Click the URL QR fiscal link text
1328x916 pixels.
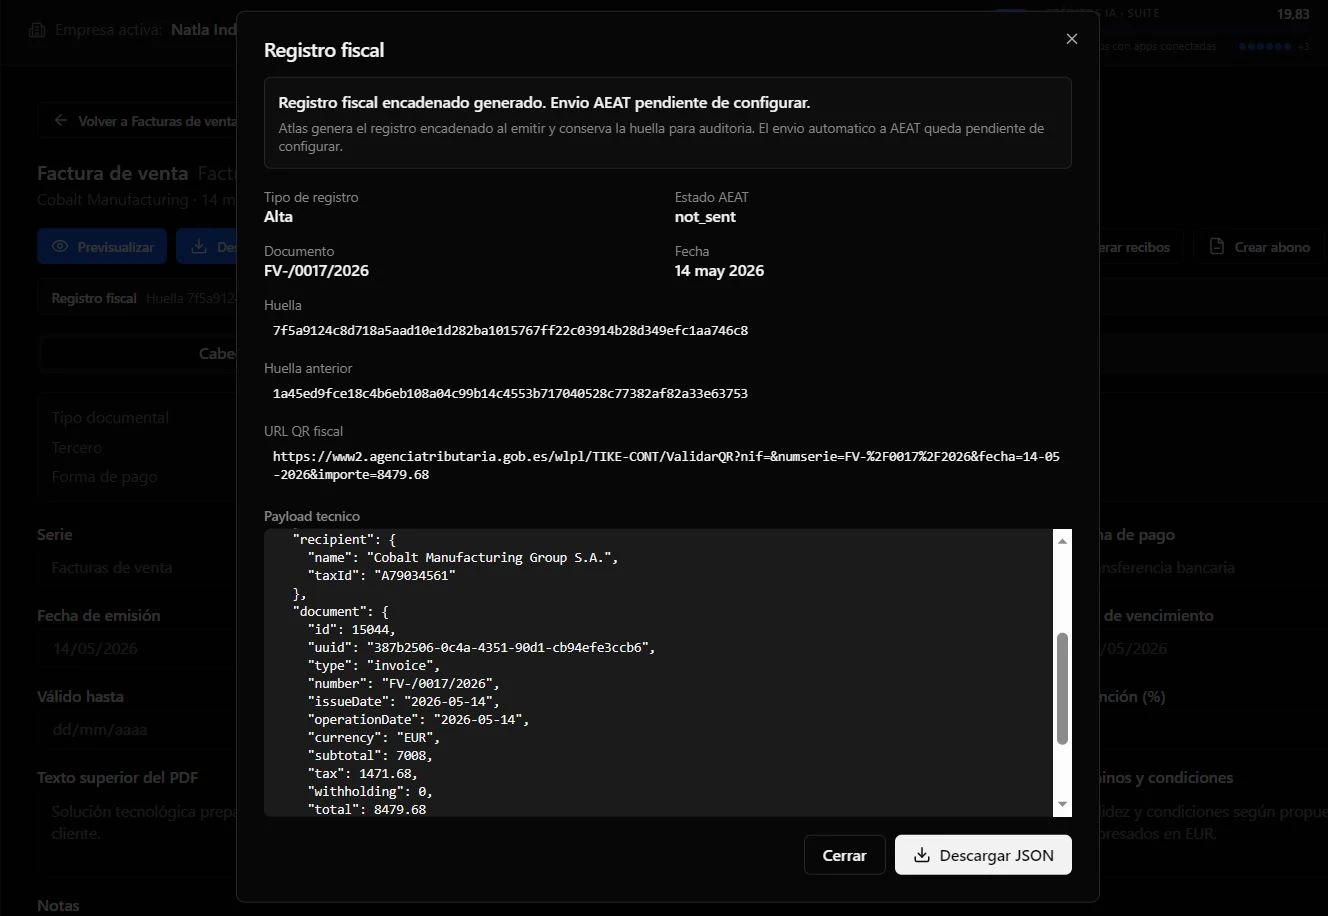(666, 465)
